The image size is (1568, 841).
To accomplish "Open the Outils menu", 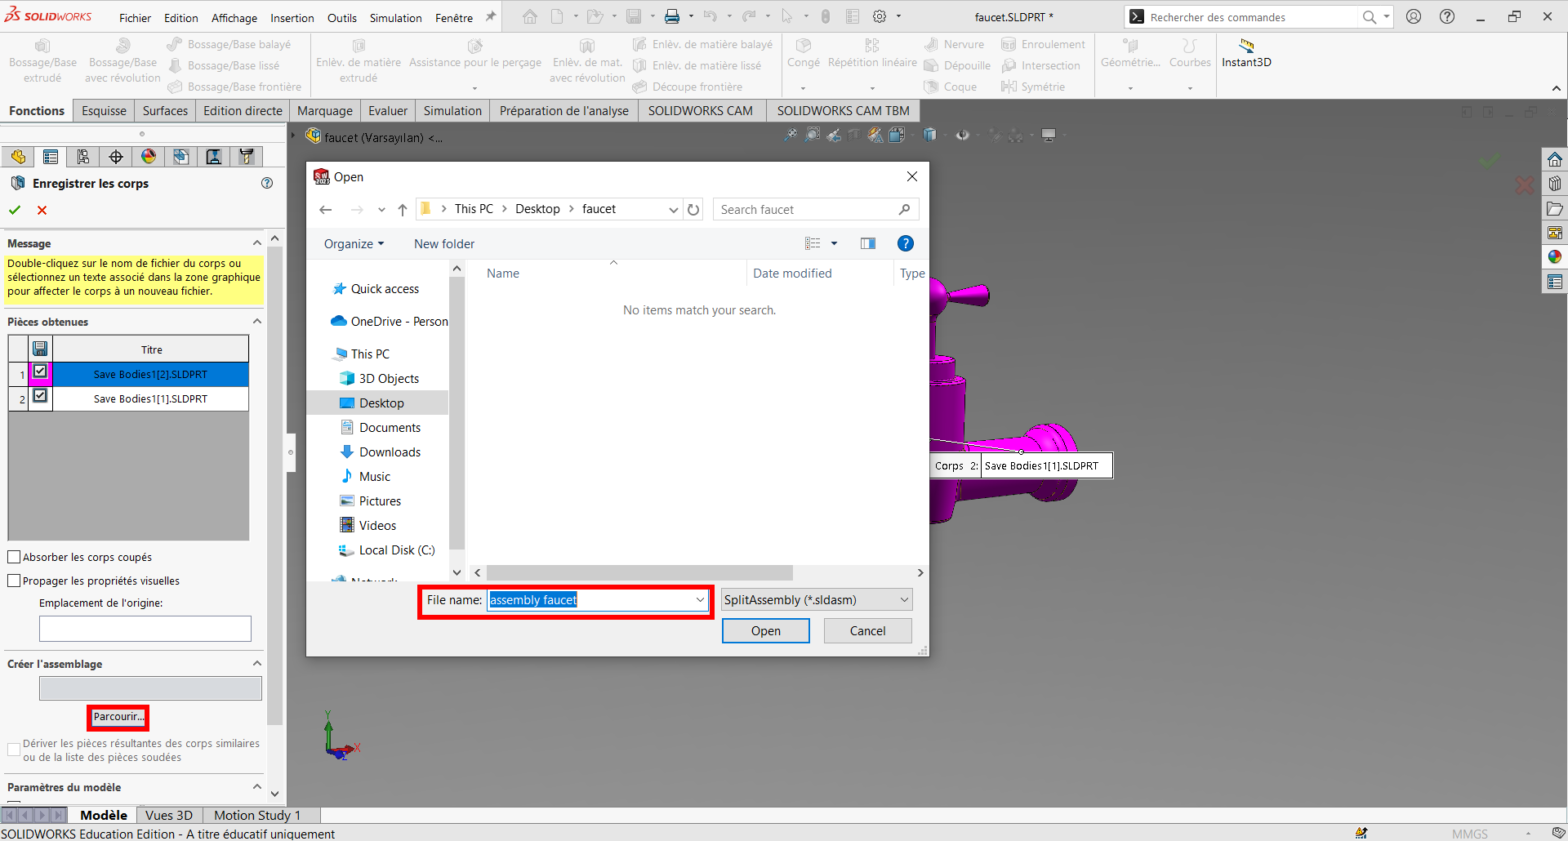I will [342, 18].
